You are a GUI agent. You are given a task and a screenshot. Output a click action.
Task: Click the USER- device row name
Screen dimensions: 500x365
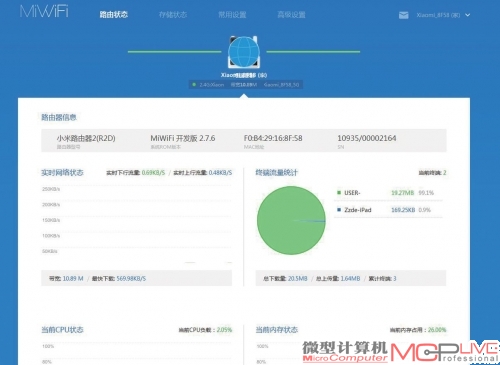click(x=352, y=193)
